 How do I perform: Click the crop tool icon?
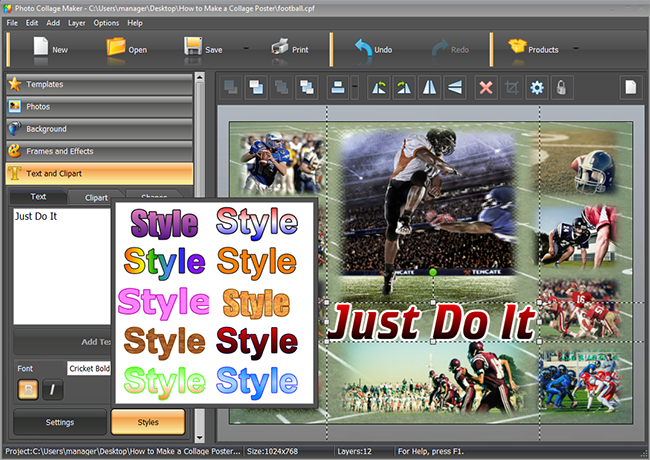point(511,87)
